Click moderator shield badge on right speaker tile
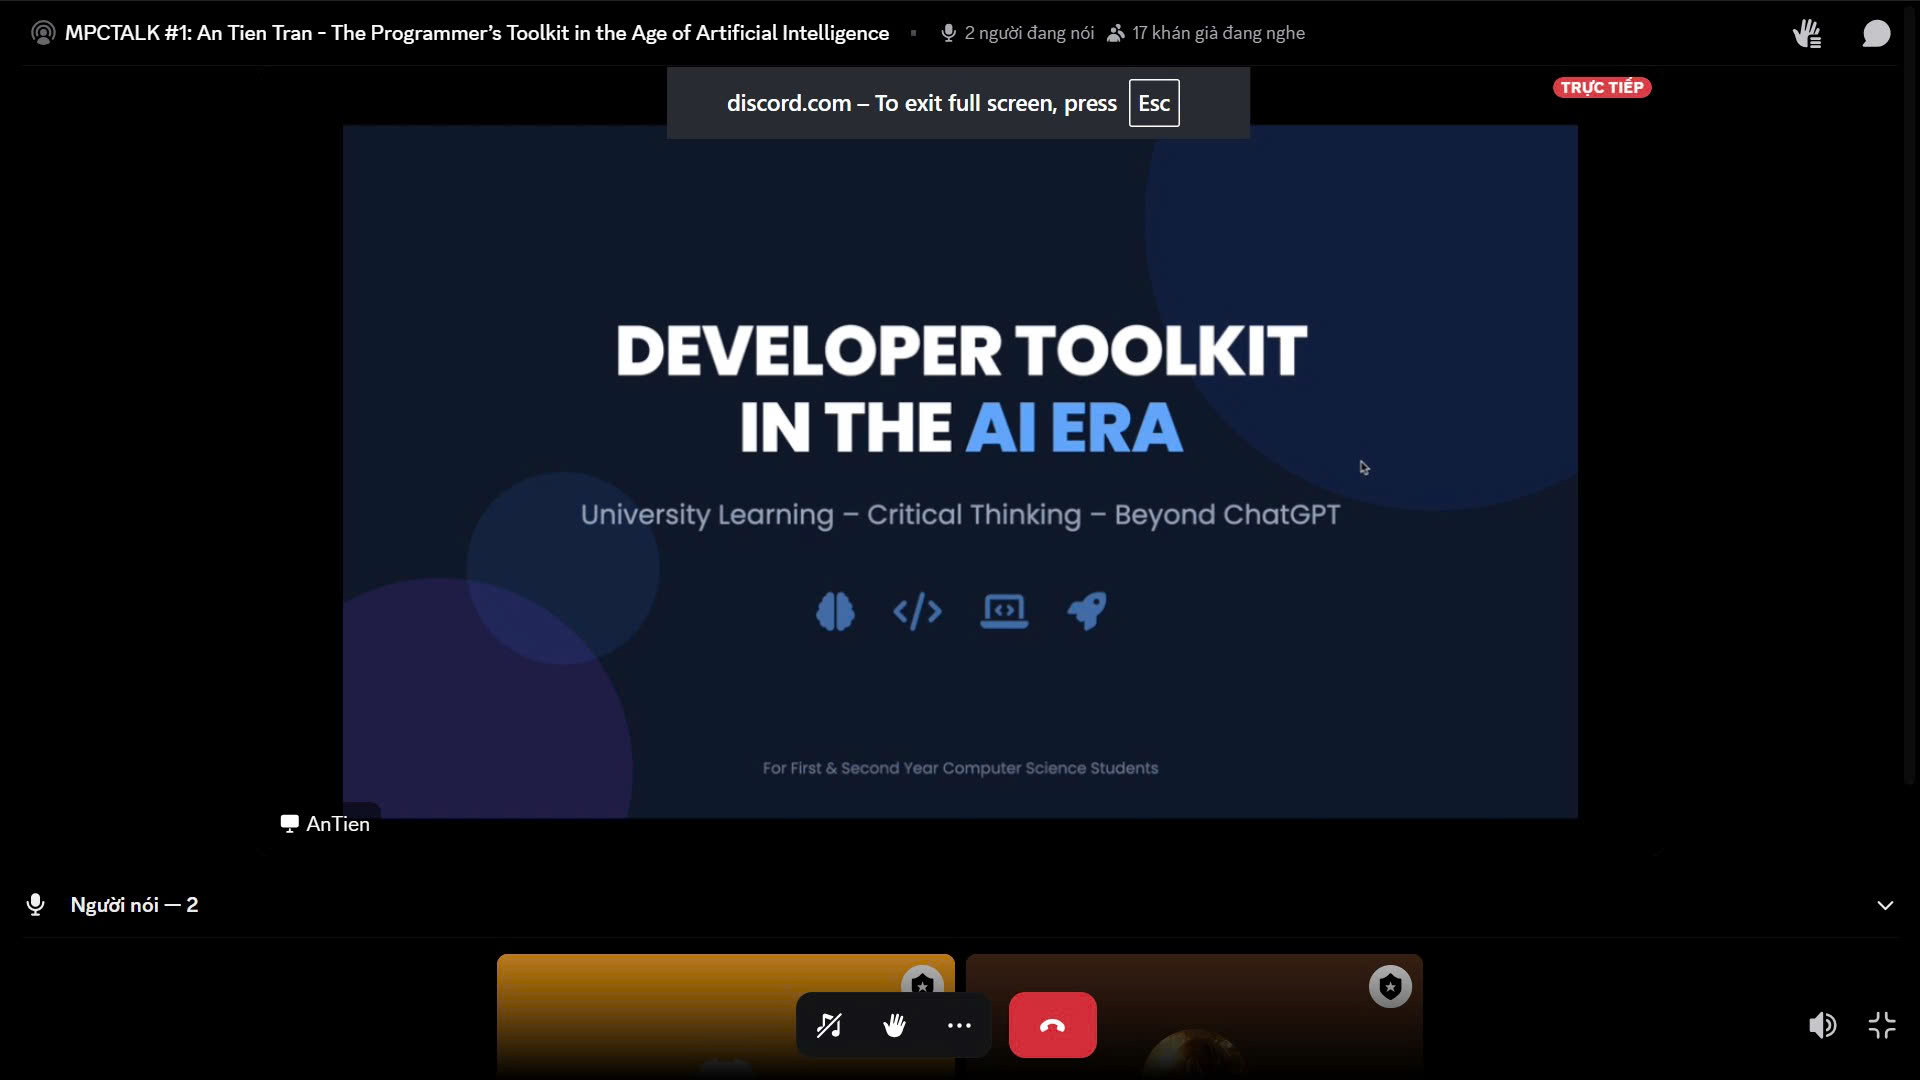 click(1389, 987)
